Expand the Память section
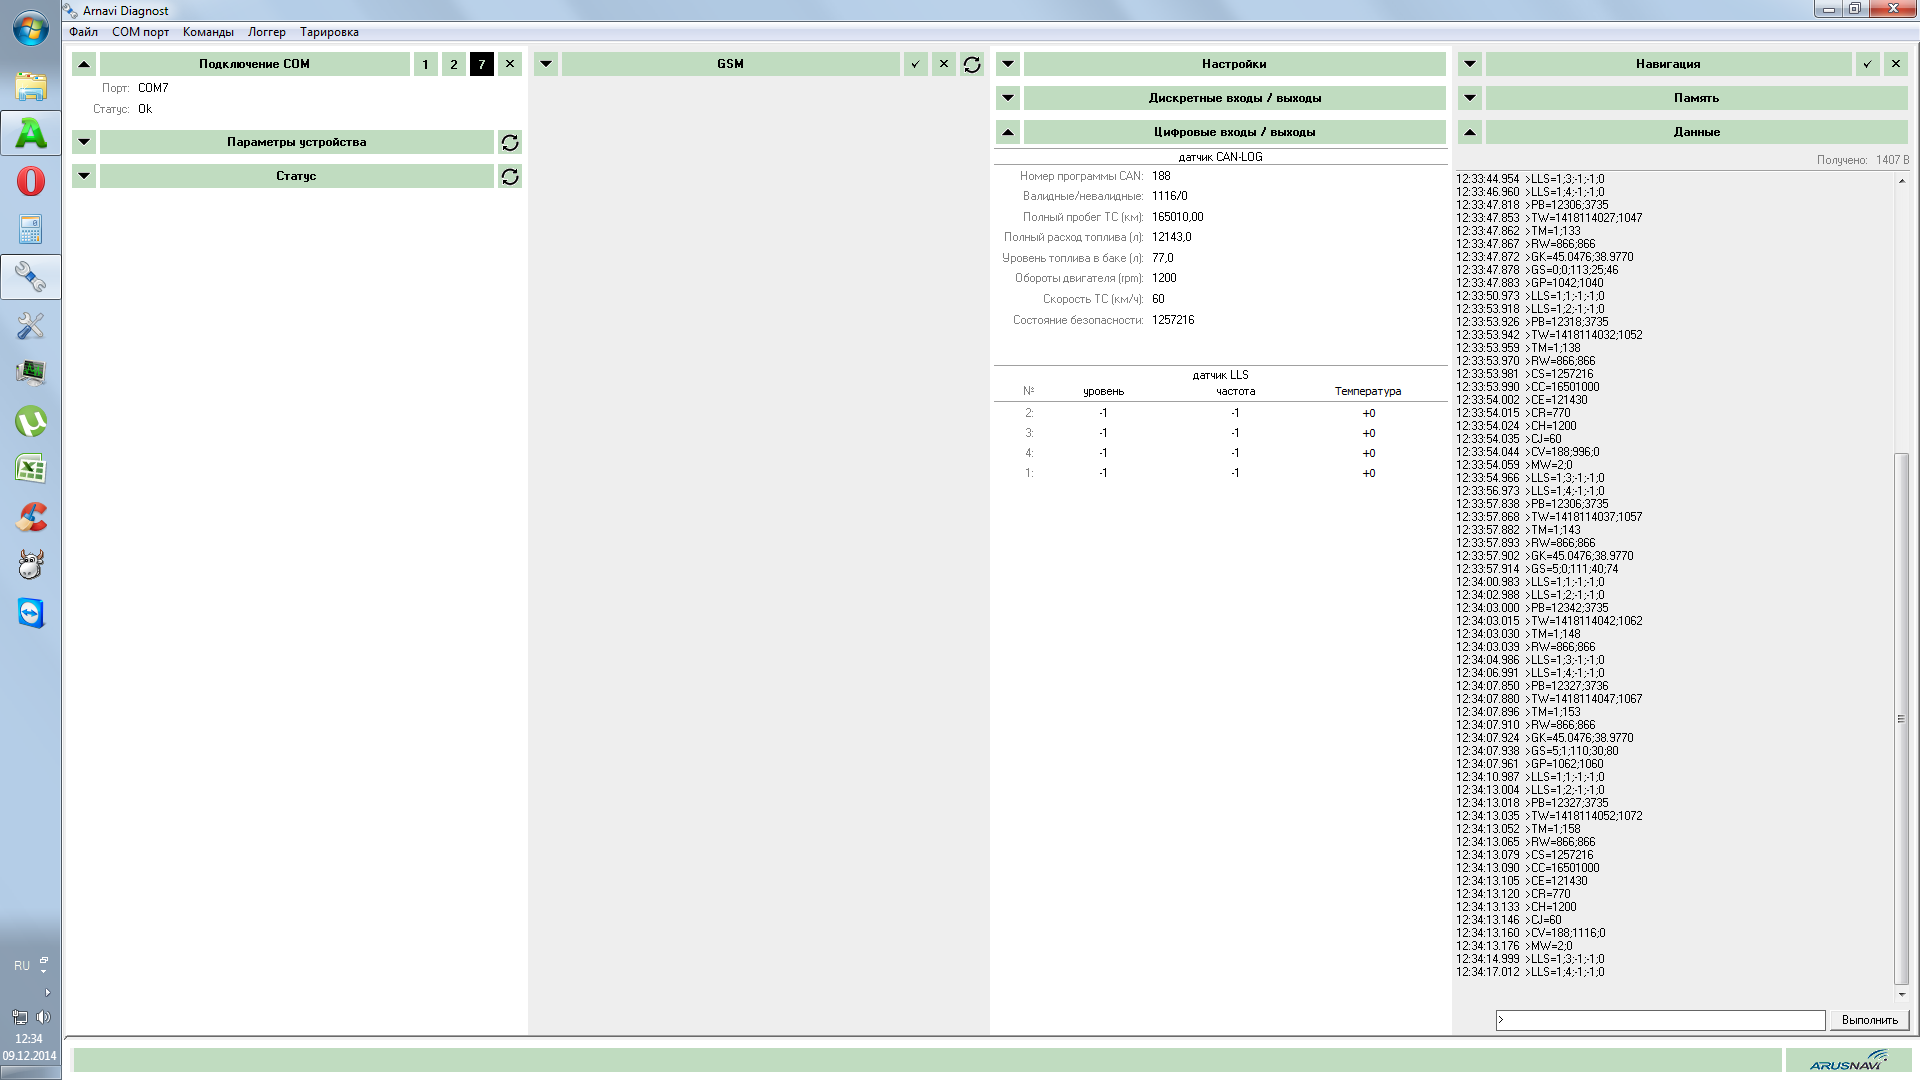This screenshot has height=1080, width=1920. [1470, 98]
